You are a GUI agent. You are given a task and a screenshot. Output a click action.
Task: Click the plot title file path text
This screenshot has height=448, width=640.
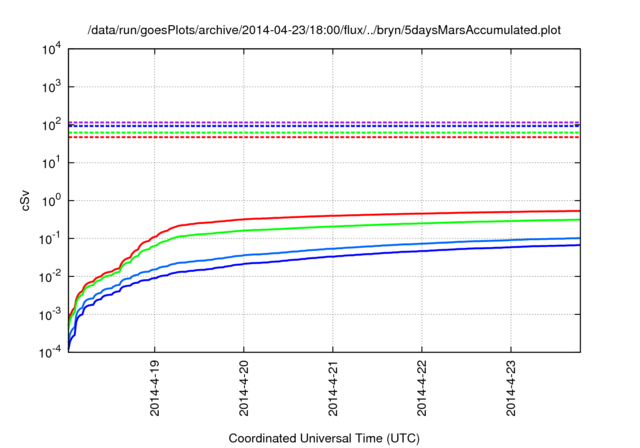[x=324, y=30]
